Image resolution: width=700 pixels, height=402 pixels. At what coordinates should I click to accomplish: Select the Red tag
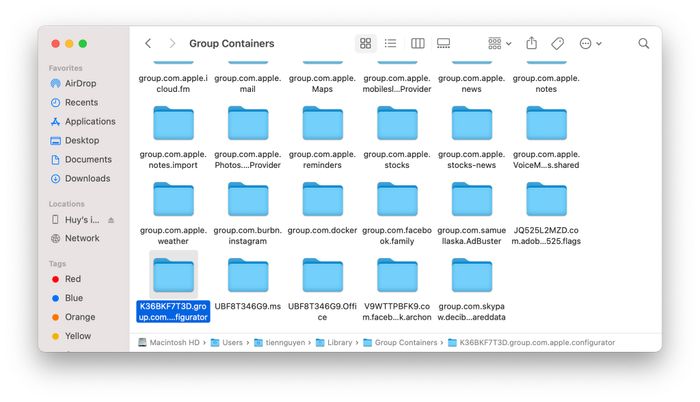click(x=73, y=279)
